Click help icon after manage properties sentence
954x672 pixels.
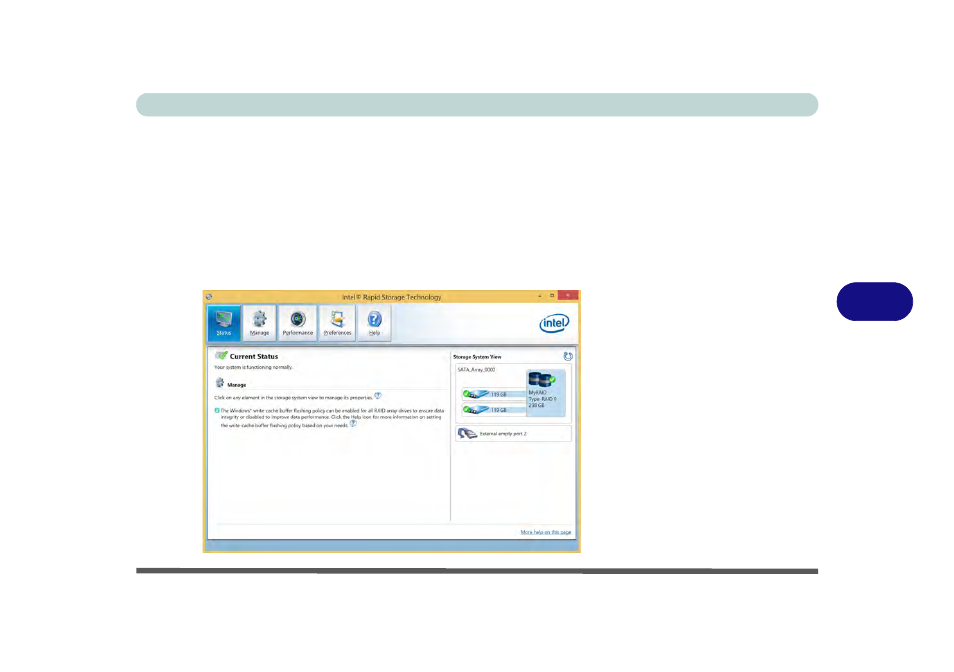(x=378, y=397)
